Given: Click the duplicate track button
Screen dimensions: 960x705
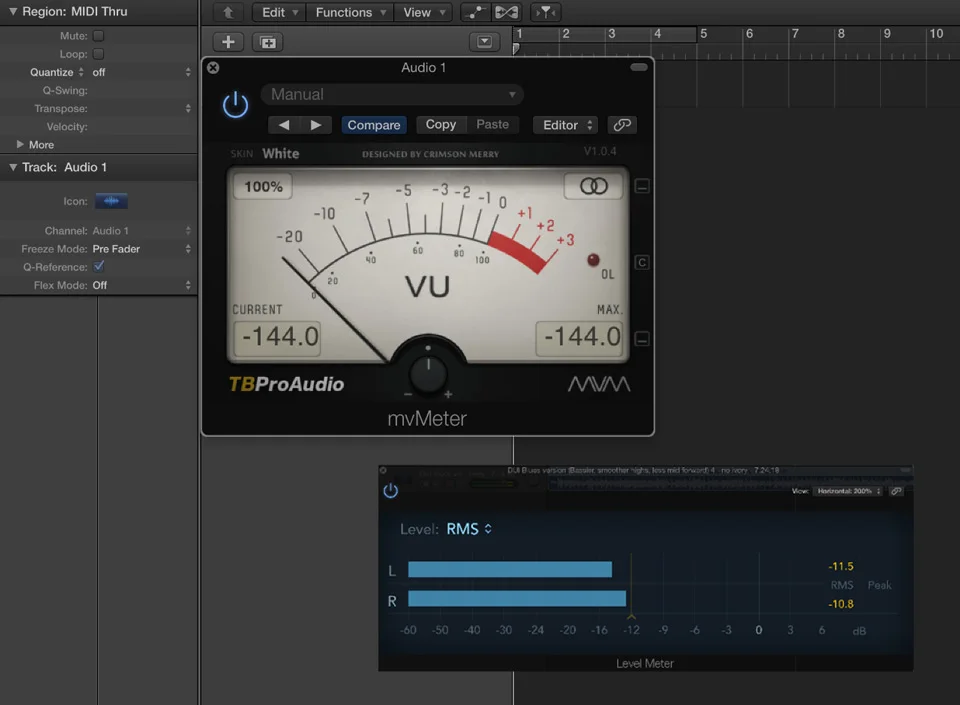Looking at the screenshot, I should 268,42.
